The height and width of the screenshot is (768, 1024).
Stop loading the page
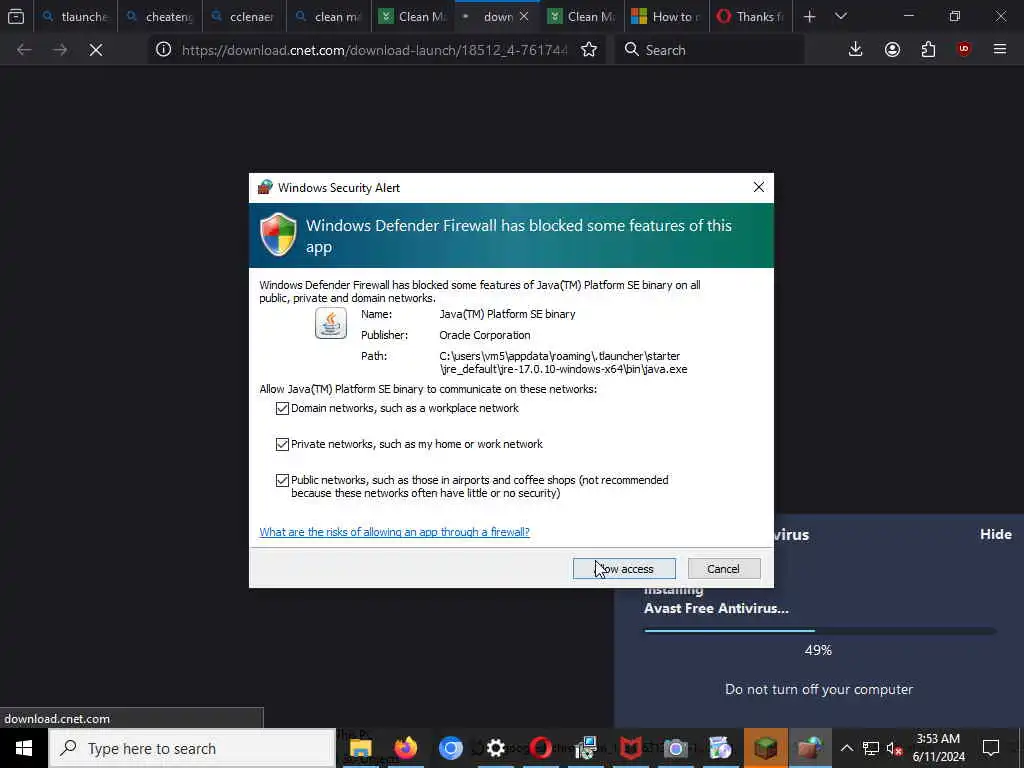[96, 50]
